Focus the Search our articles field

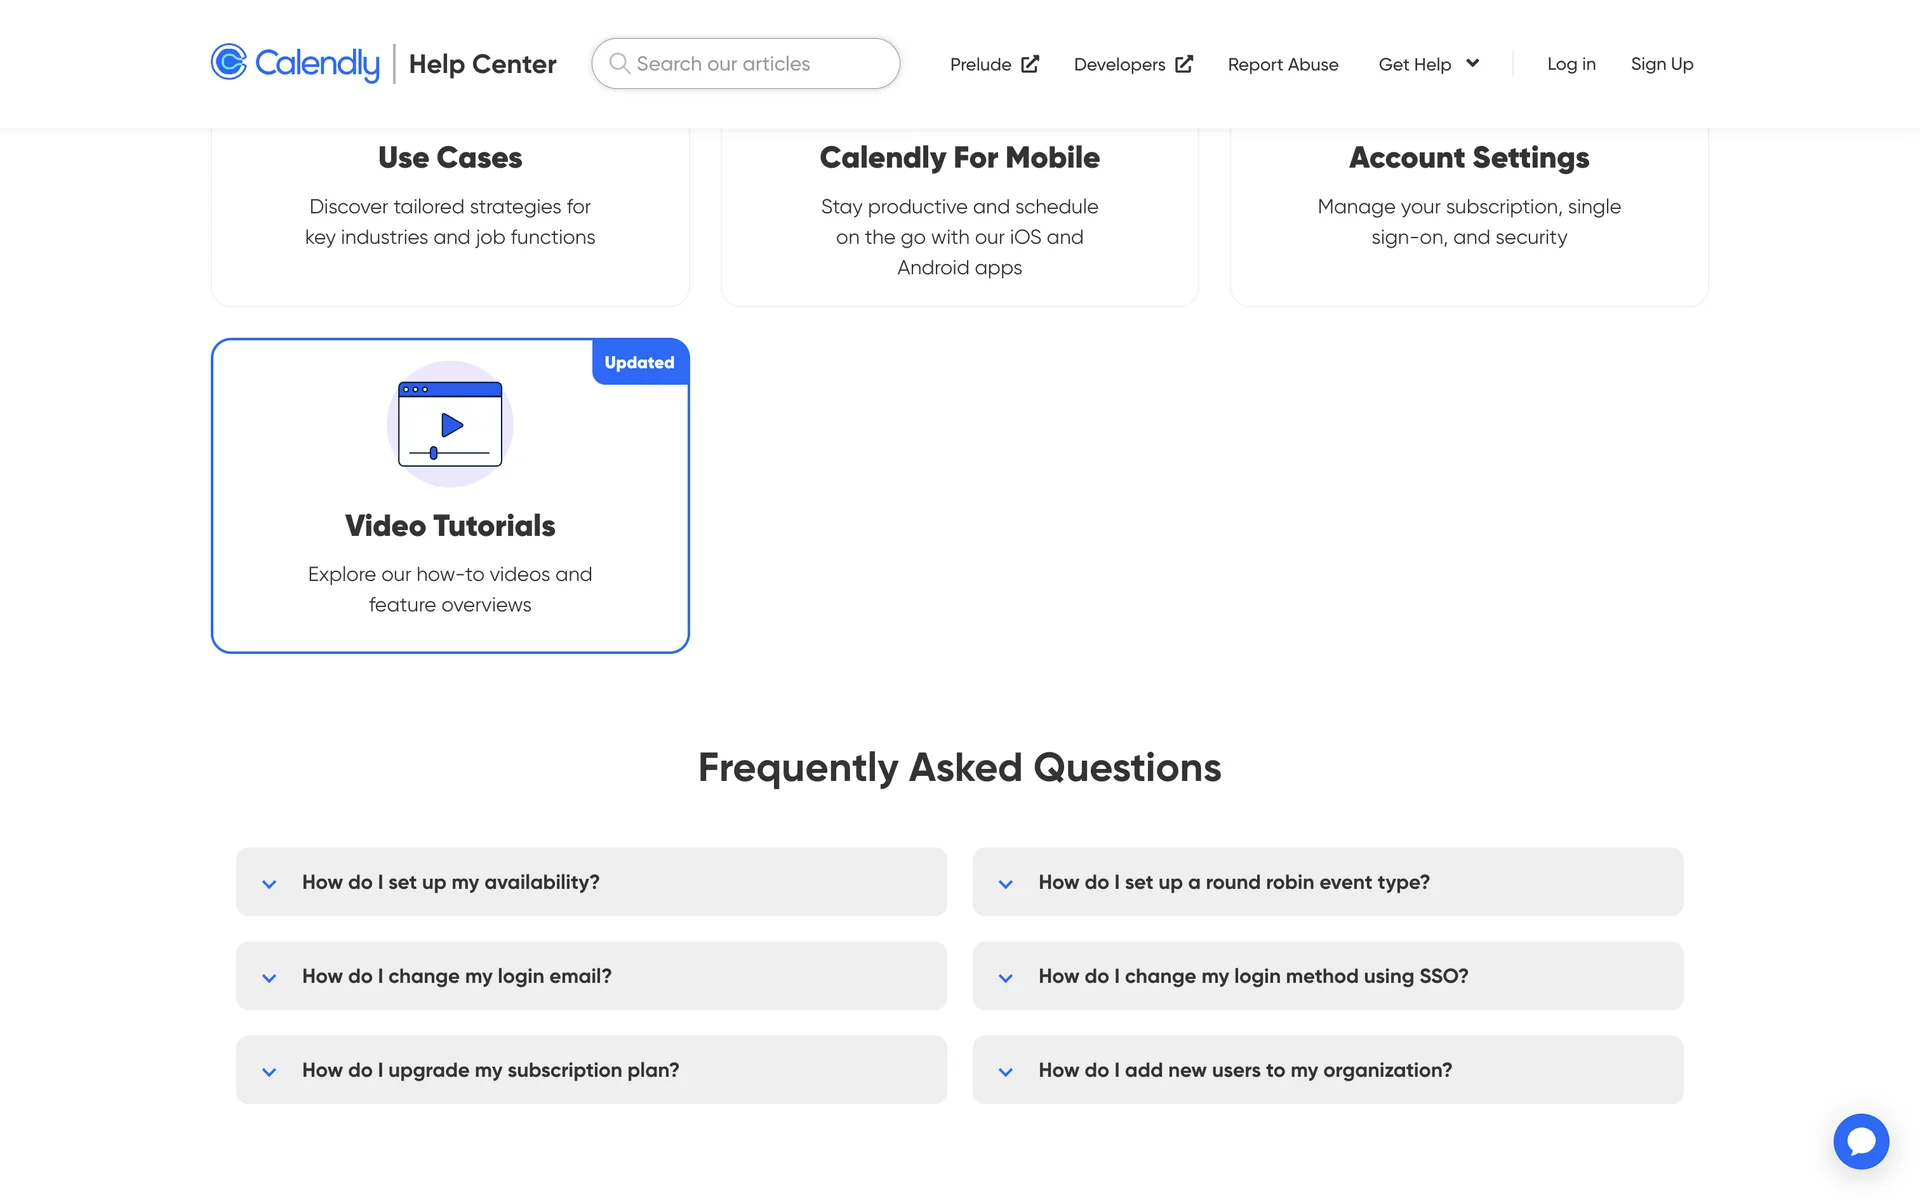[x=760, y=64]
